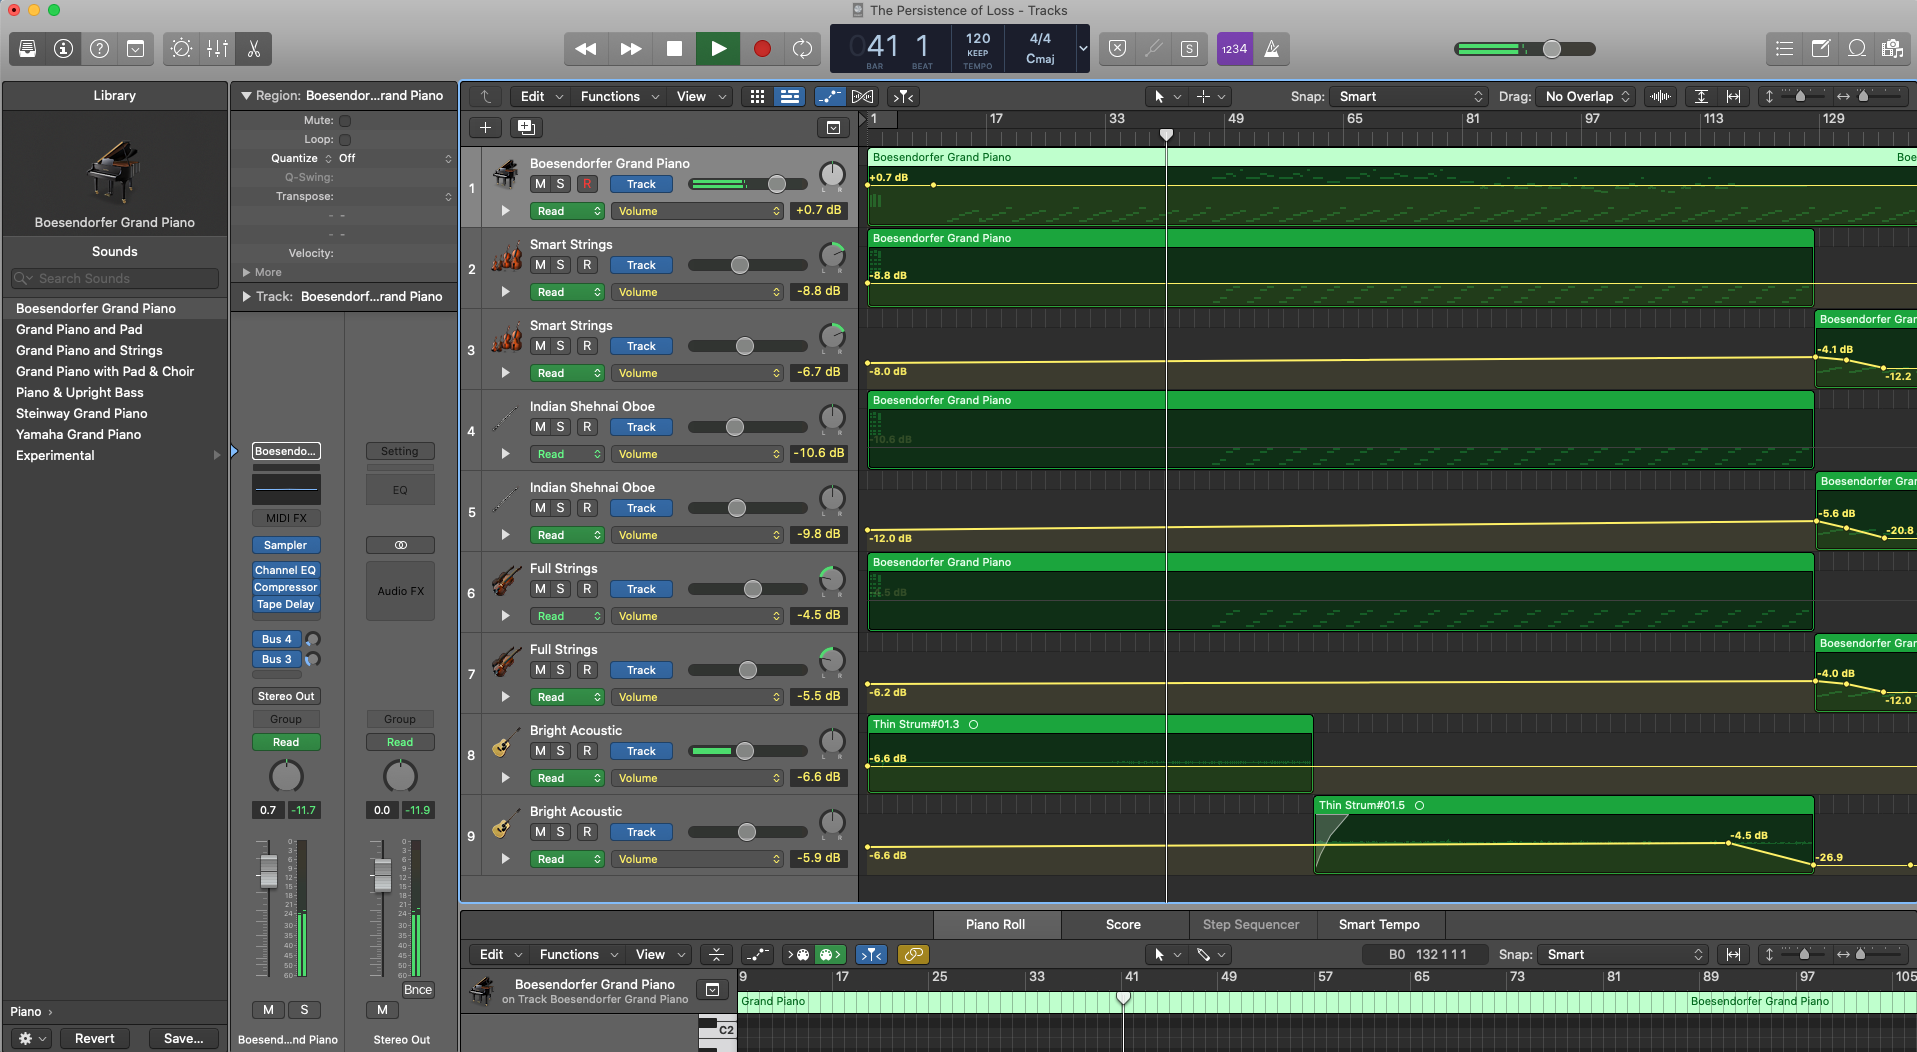Viewport: 1917px width, 1052px height.
Task: Select the Thin Strum#01.5 region
Action: [1563, 834]
